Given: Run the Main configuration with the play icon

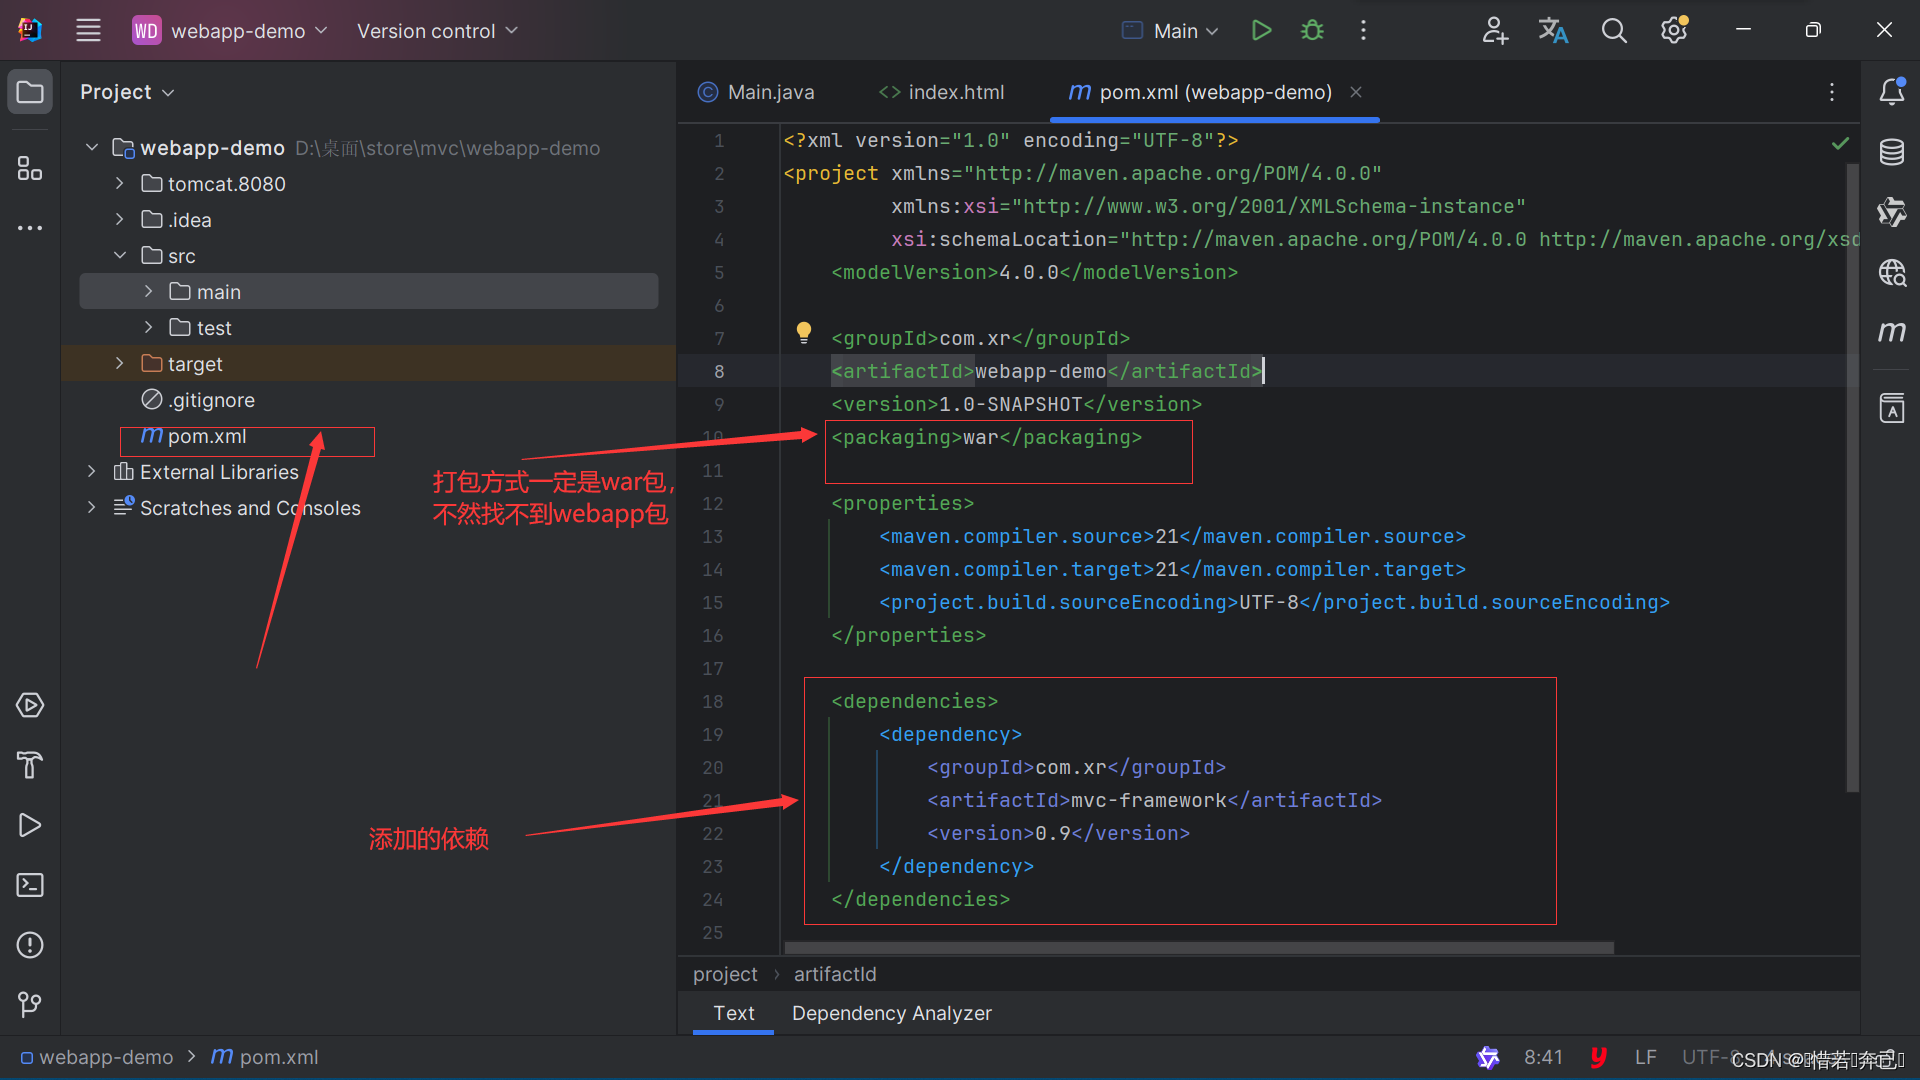Looking at the screenshot, I should (1261, 30).
